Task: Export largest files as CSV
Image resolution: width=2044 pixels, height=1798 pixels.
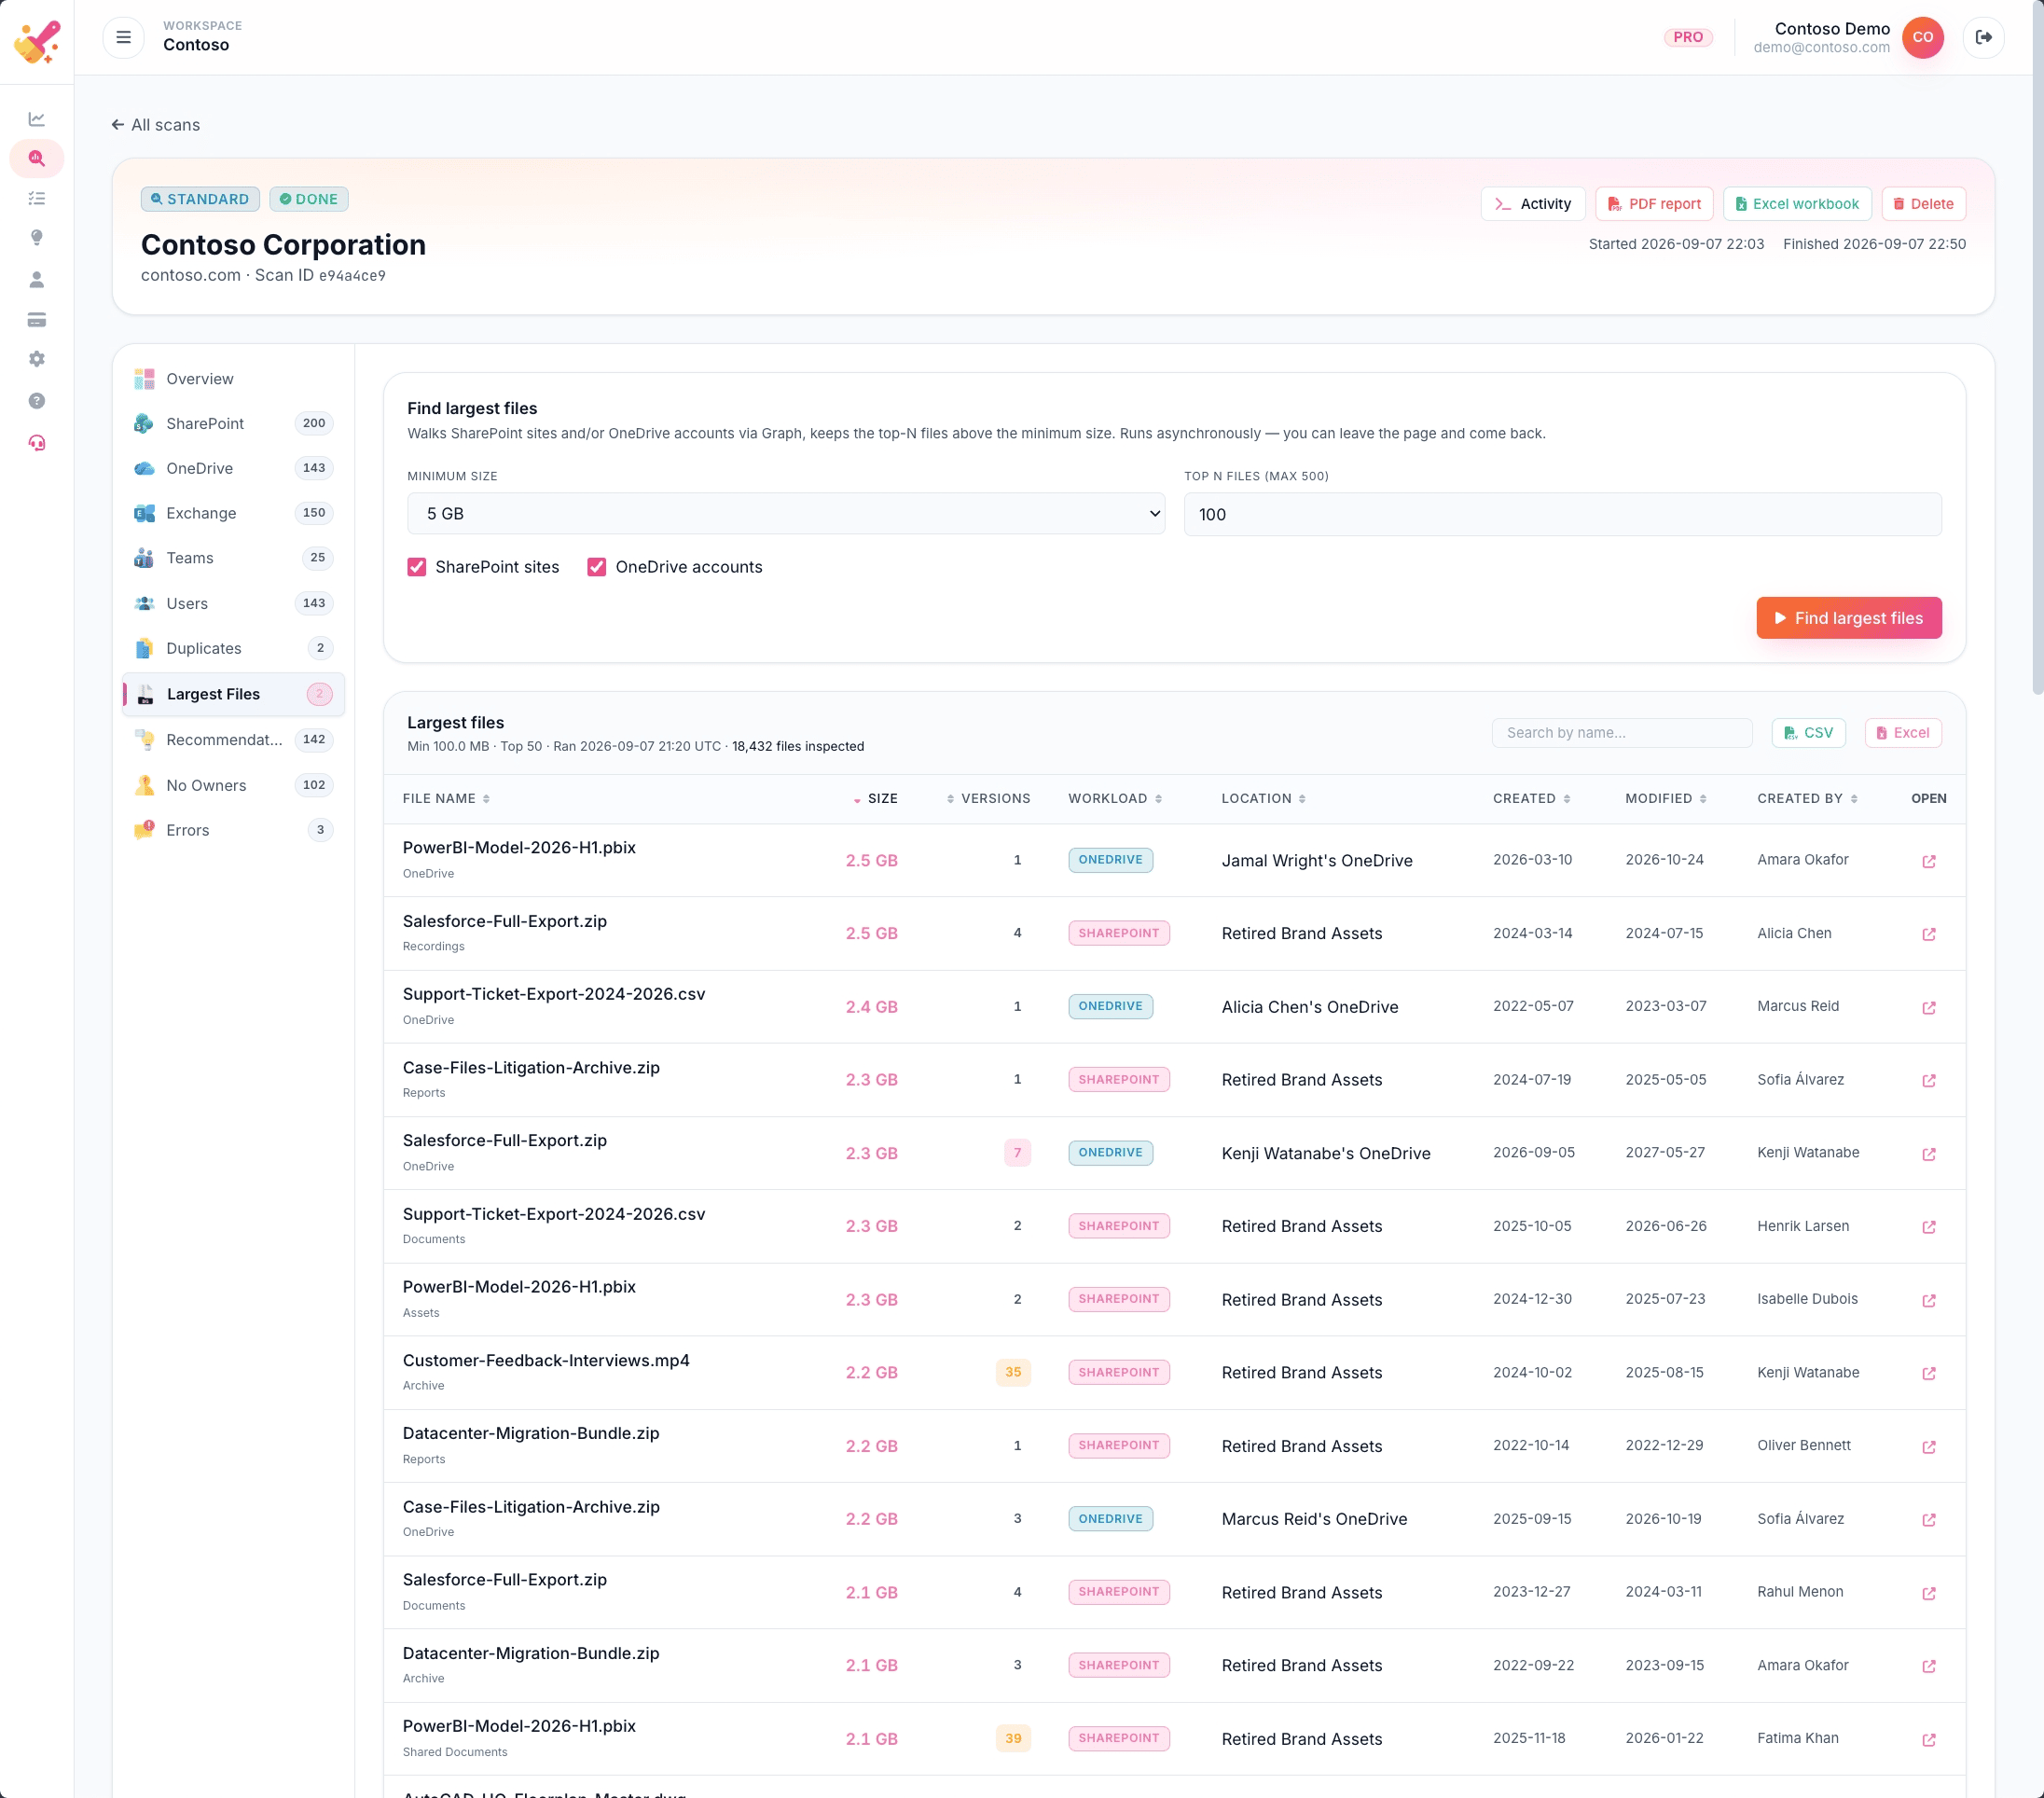Action: [x=1808, y=733]
